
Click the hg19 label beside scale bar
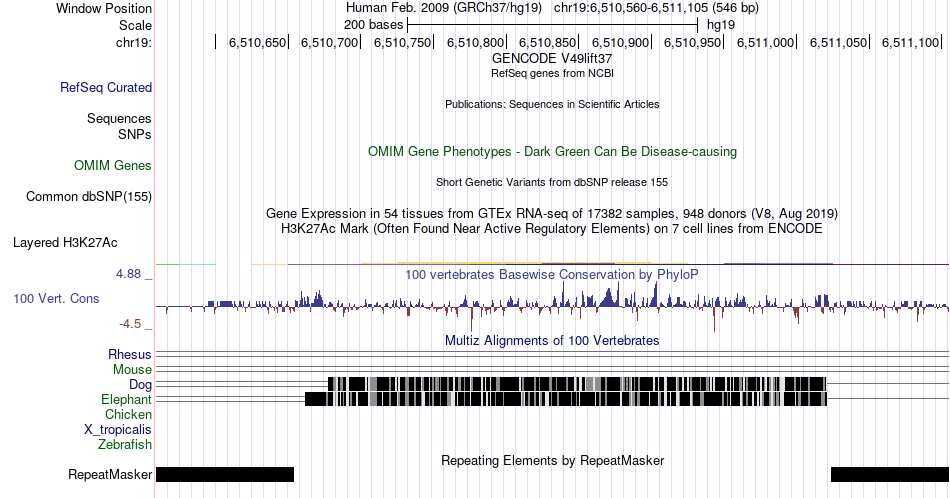(721, 25)
